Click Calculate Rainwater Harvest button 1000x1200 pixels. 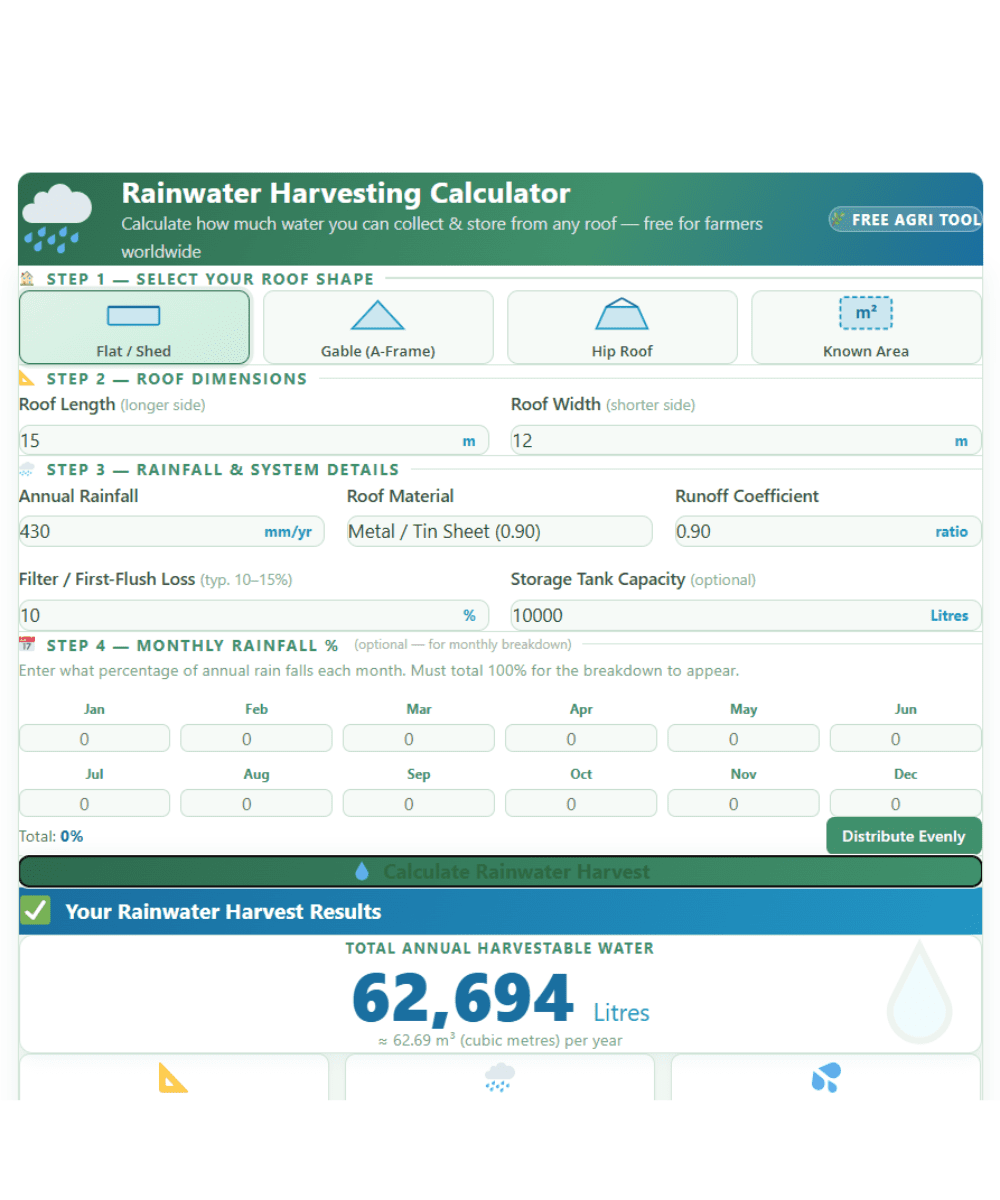pyautogui.click(x=500, y=871)
